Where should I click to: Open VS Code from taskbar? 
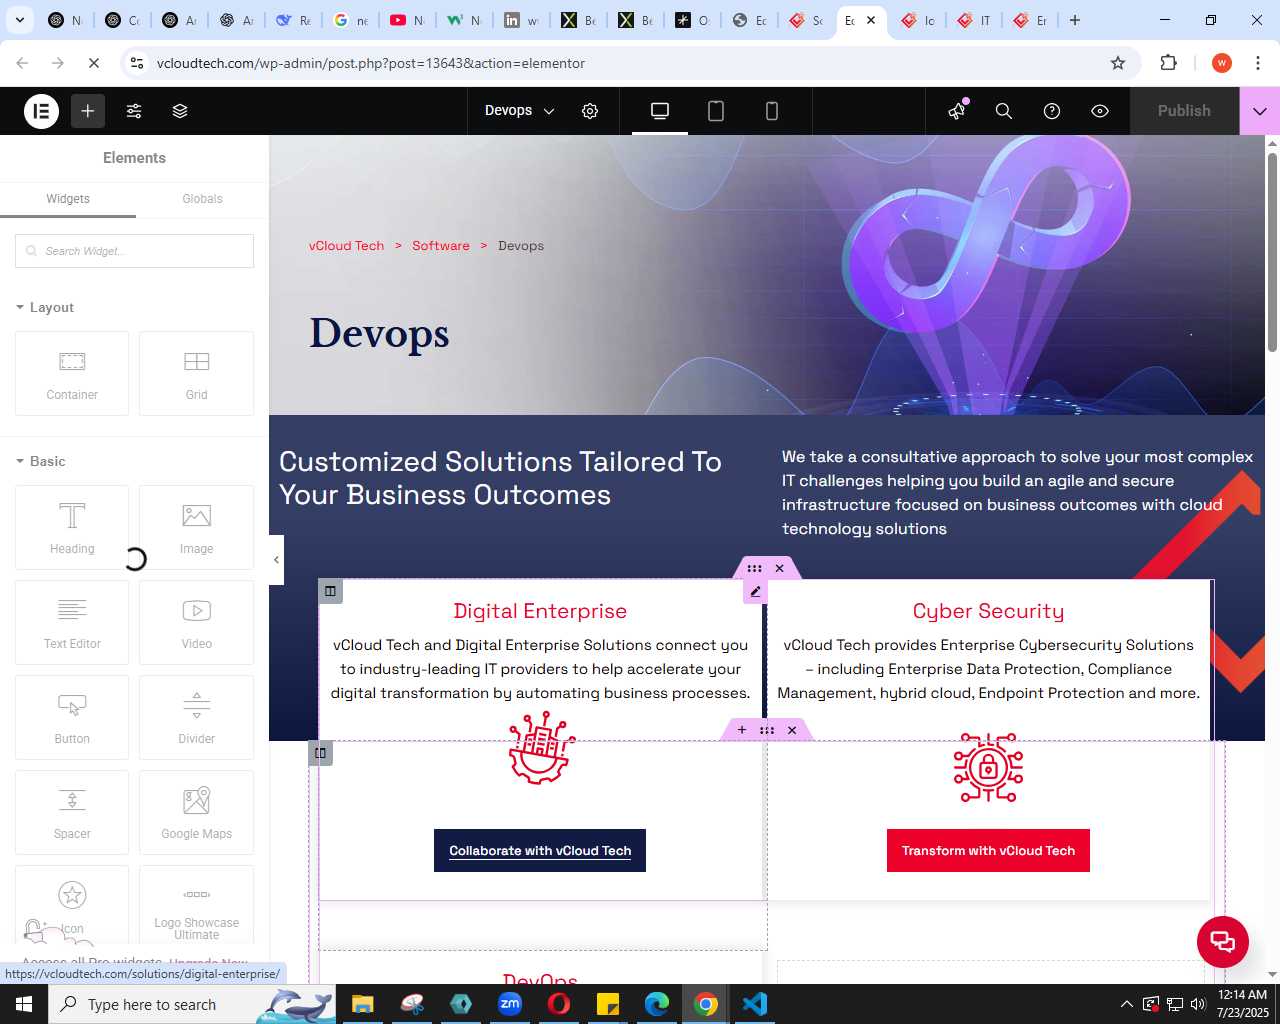(755, 1004)
